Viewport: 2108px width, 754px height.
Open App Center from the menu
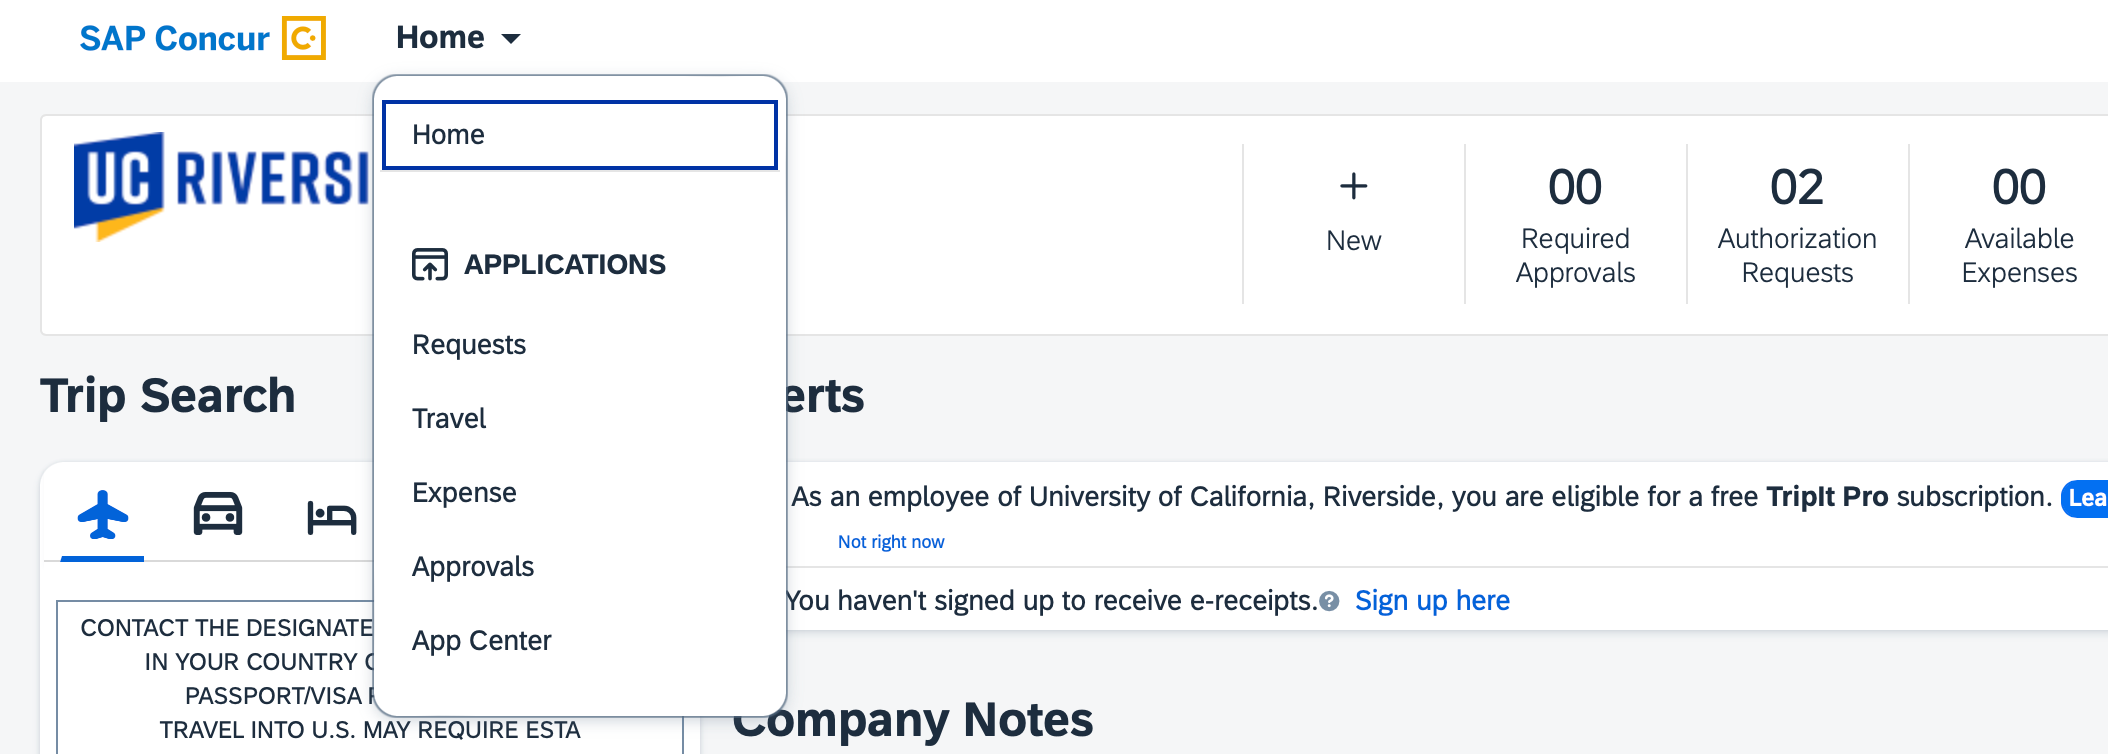coord(481,641)
